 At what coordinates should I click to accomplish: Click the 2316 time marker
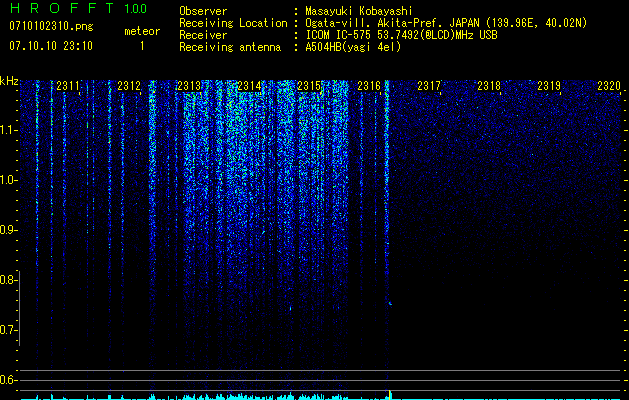369,85
